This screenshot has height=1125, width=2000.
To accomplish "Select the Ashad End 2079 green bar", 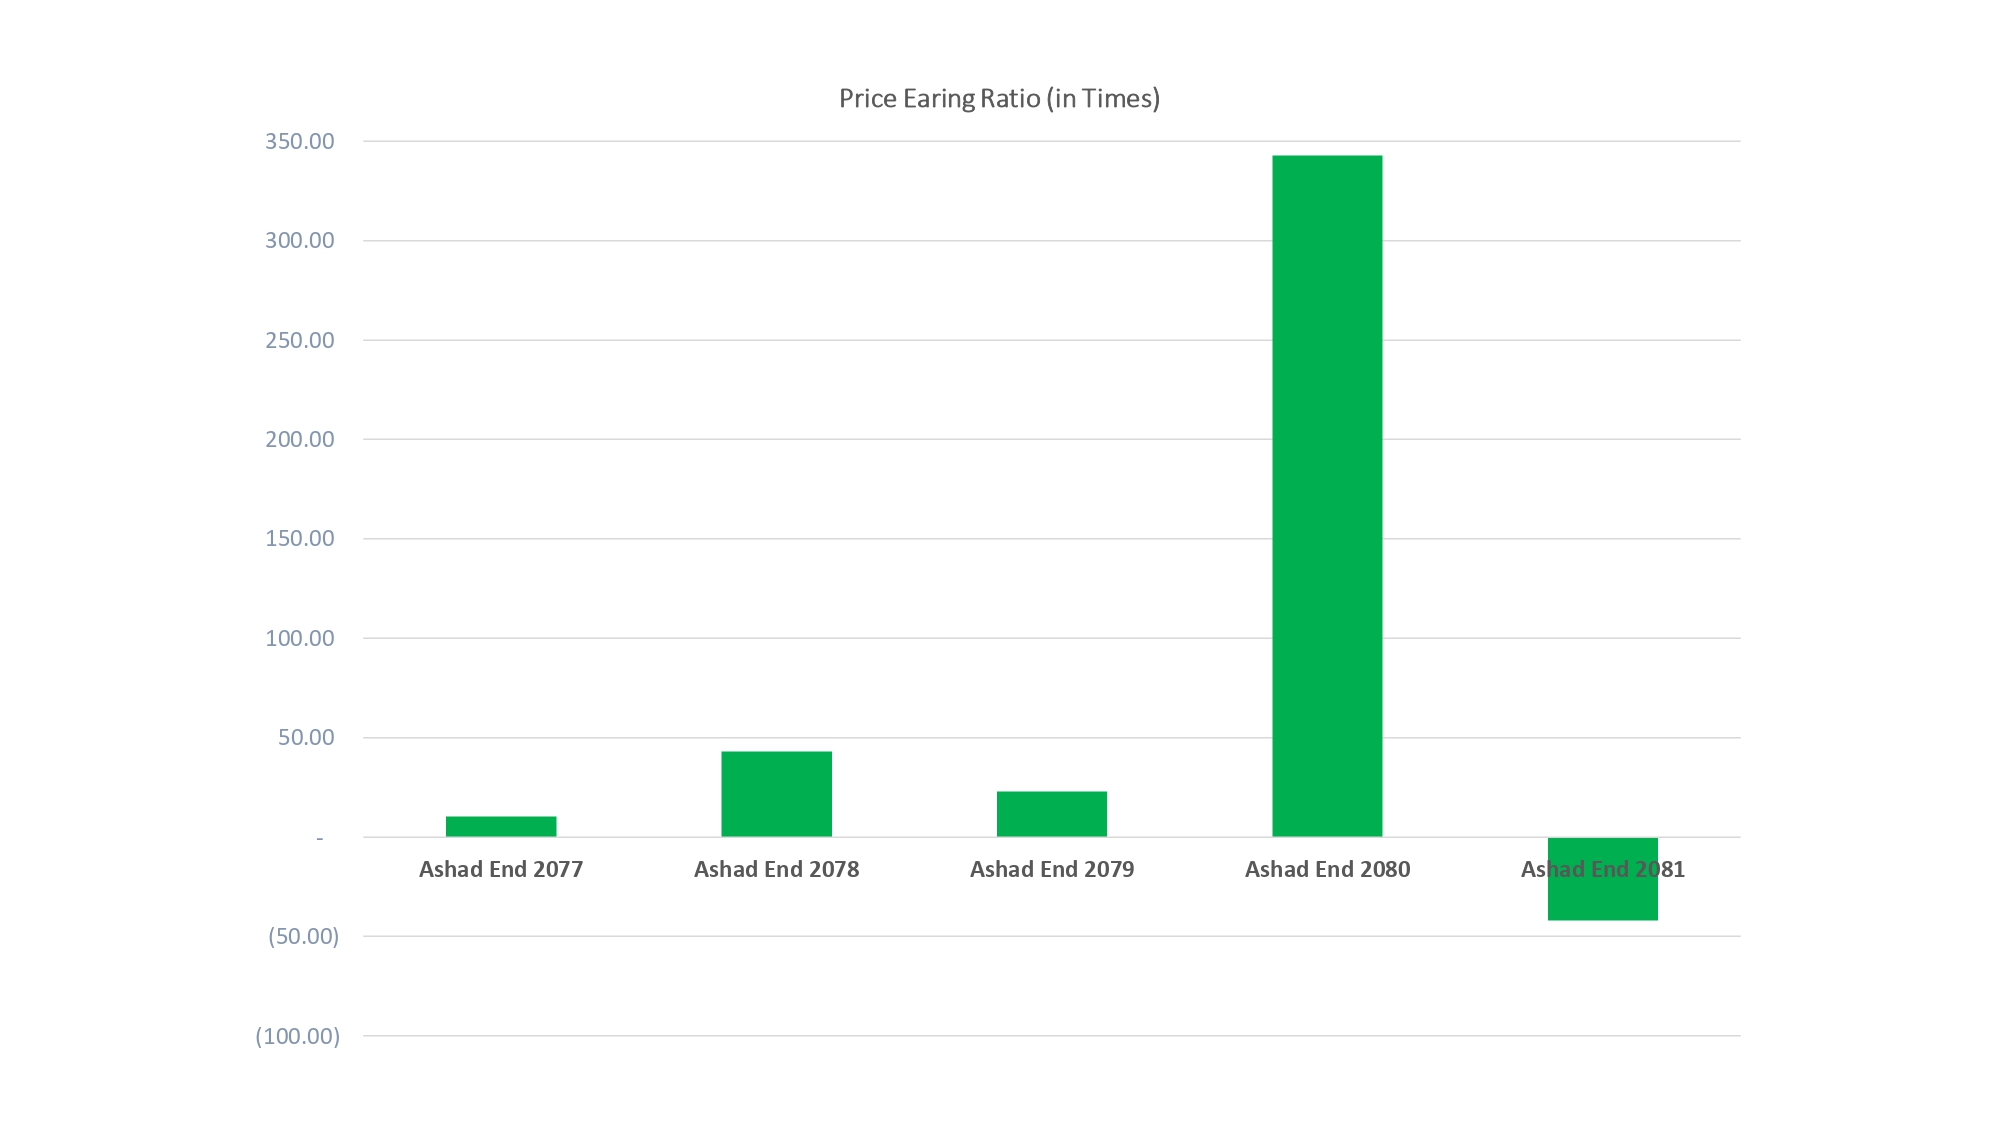I will [1051, 814].
